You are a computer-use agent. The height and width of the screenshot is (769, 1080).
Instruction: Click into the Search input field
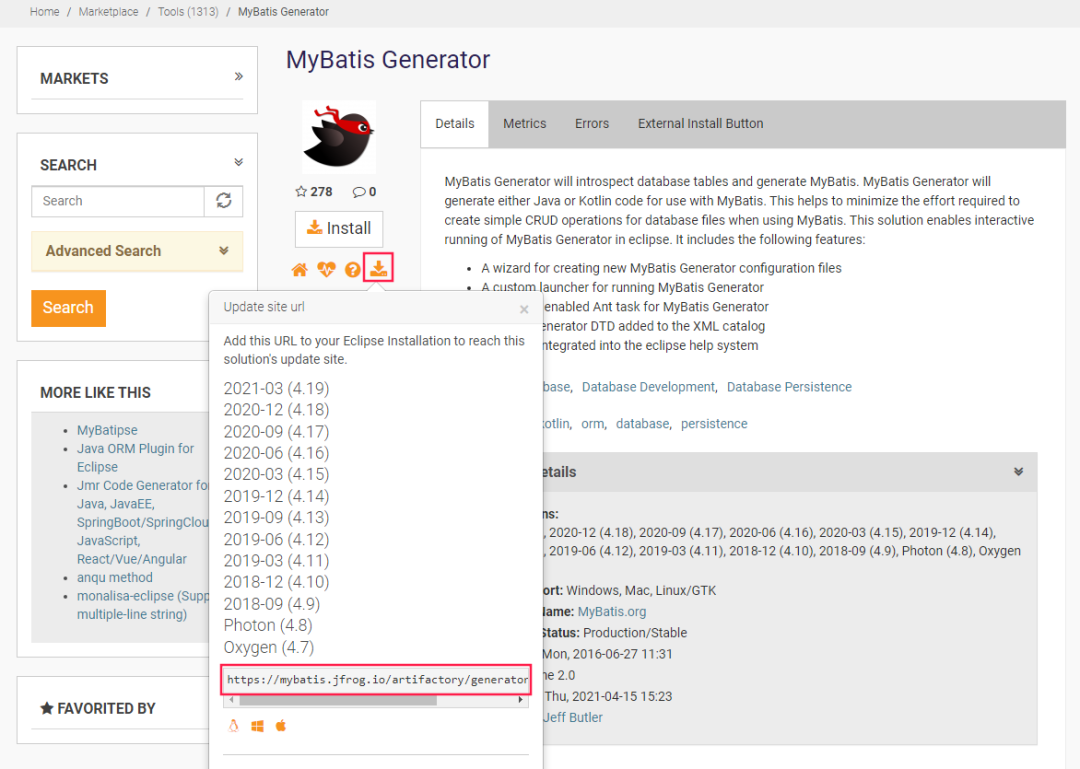pyautogui.click(x=118, y=201)
